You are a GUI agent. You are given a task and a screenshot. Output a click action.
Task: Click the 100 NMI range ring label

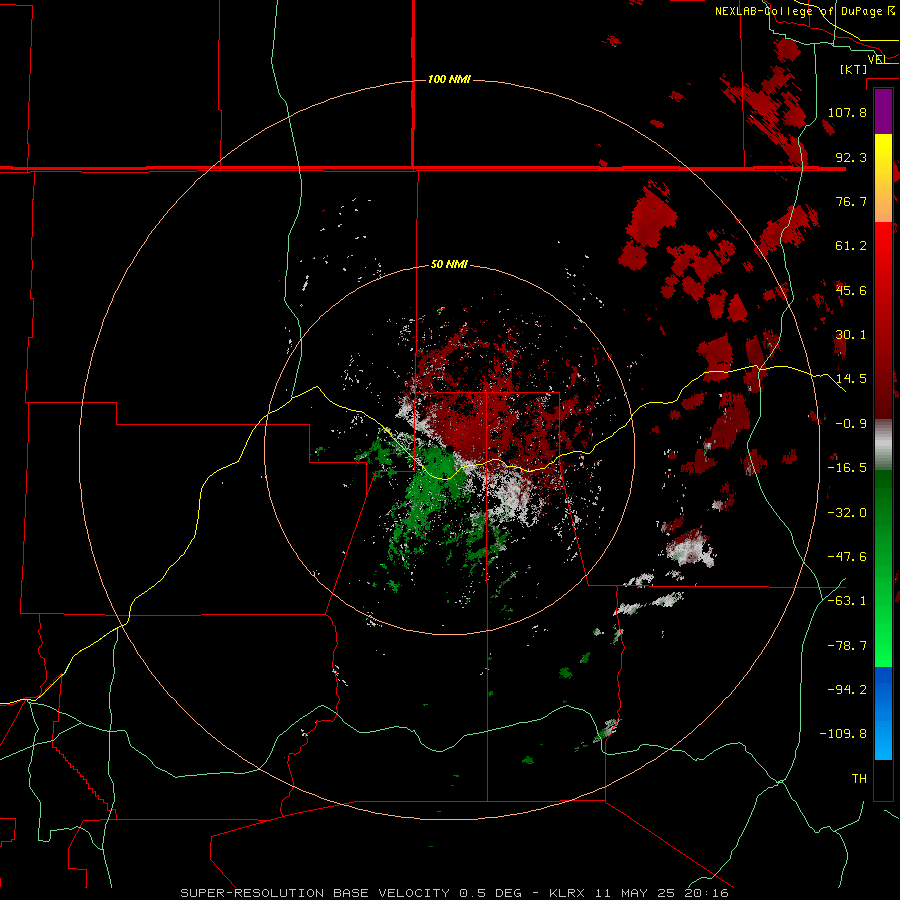(449, 79)
